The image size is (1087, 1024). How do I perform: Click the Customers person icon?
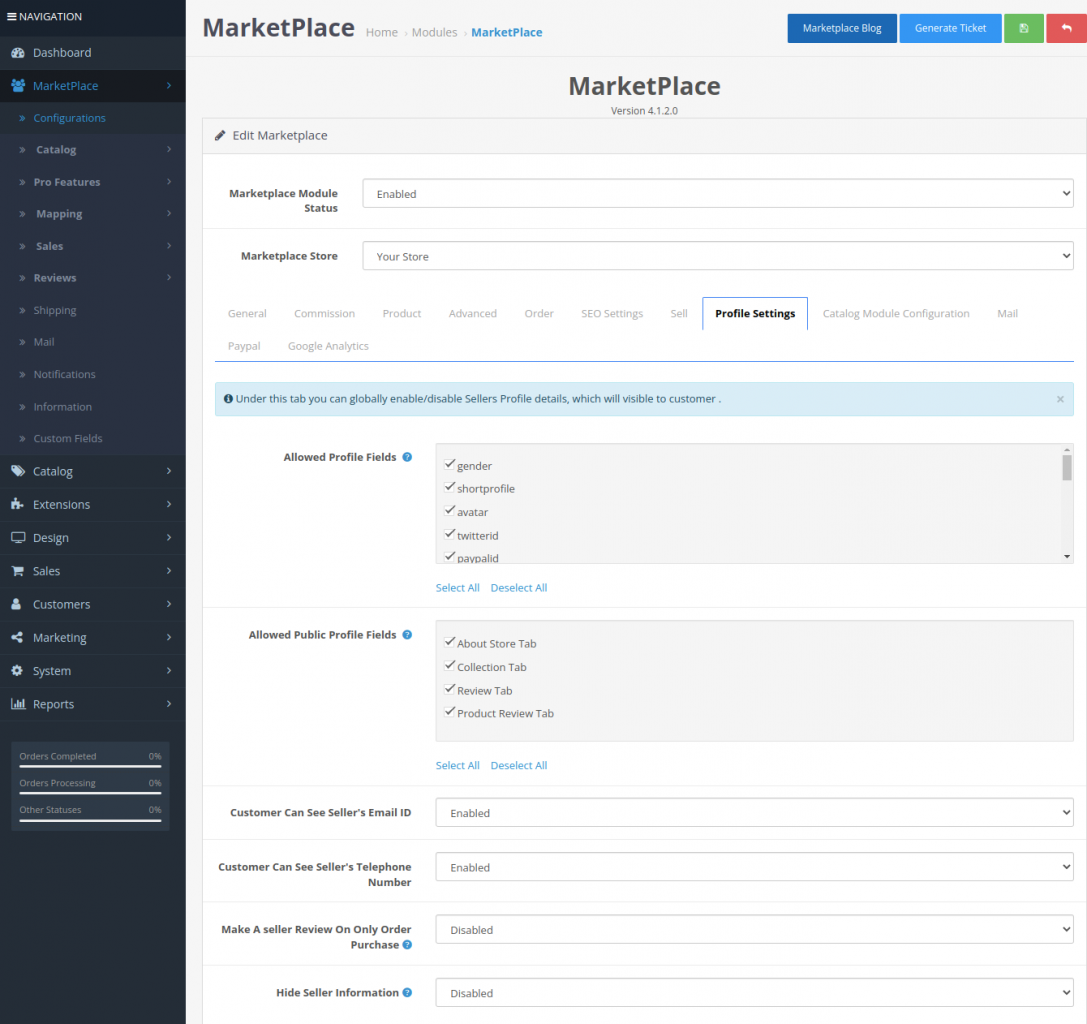click(x=16, y=604)
